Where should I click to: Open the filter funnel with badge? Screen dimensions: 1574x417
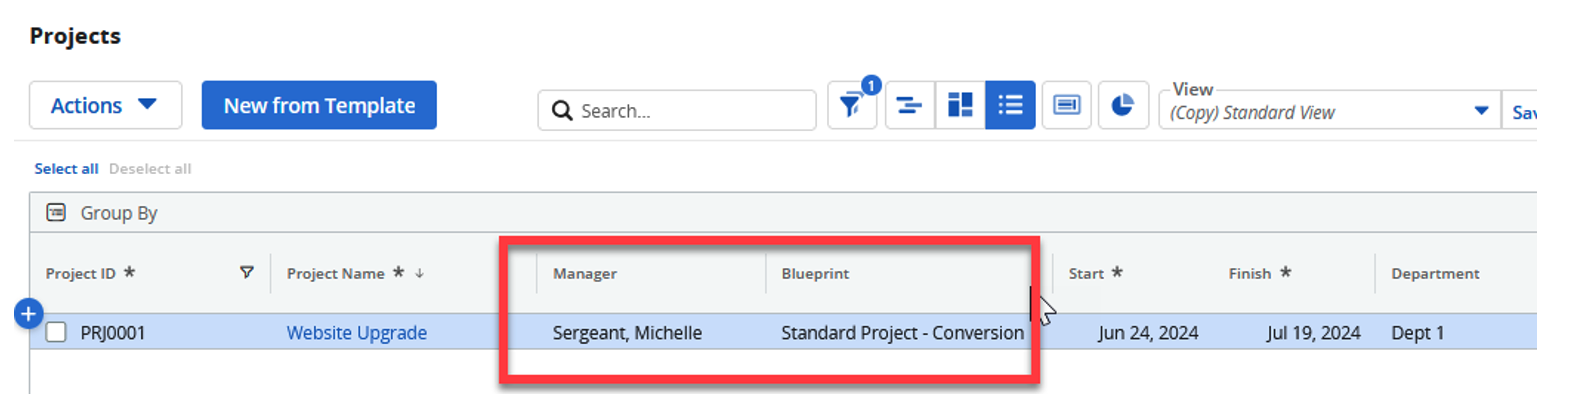(851, 105)
